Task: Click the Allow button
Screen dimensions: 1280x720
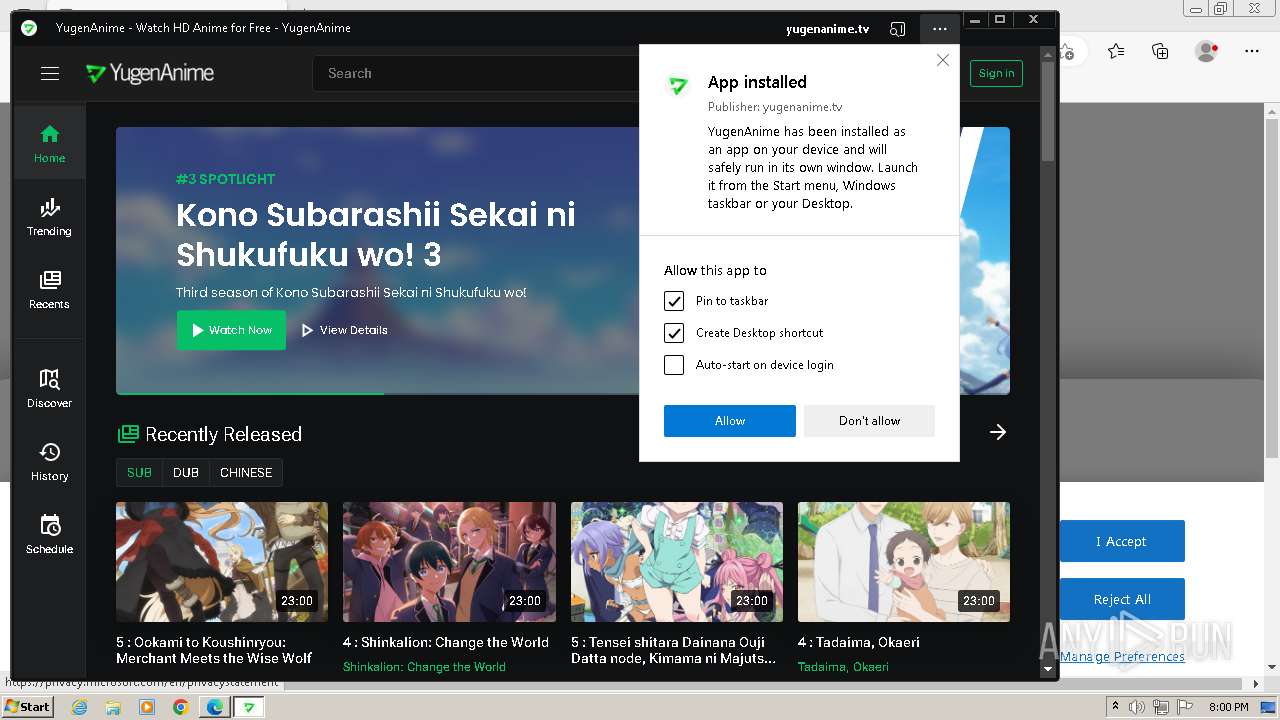Action: click(x=730, y=421)
